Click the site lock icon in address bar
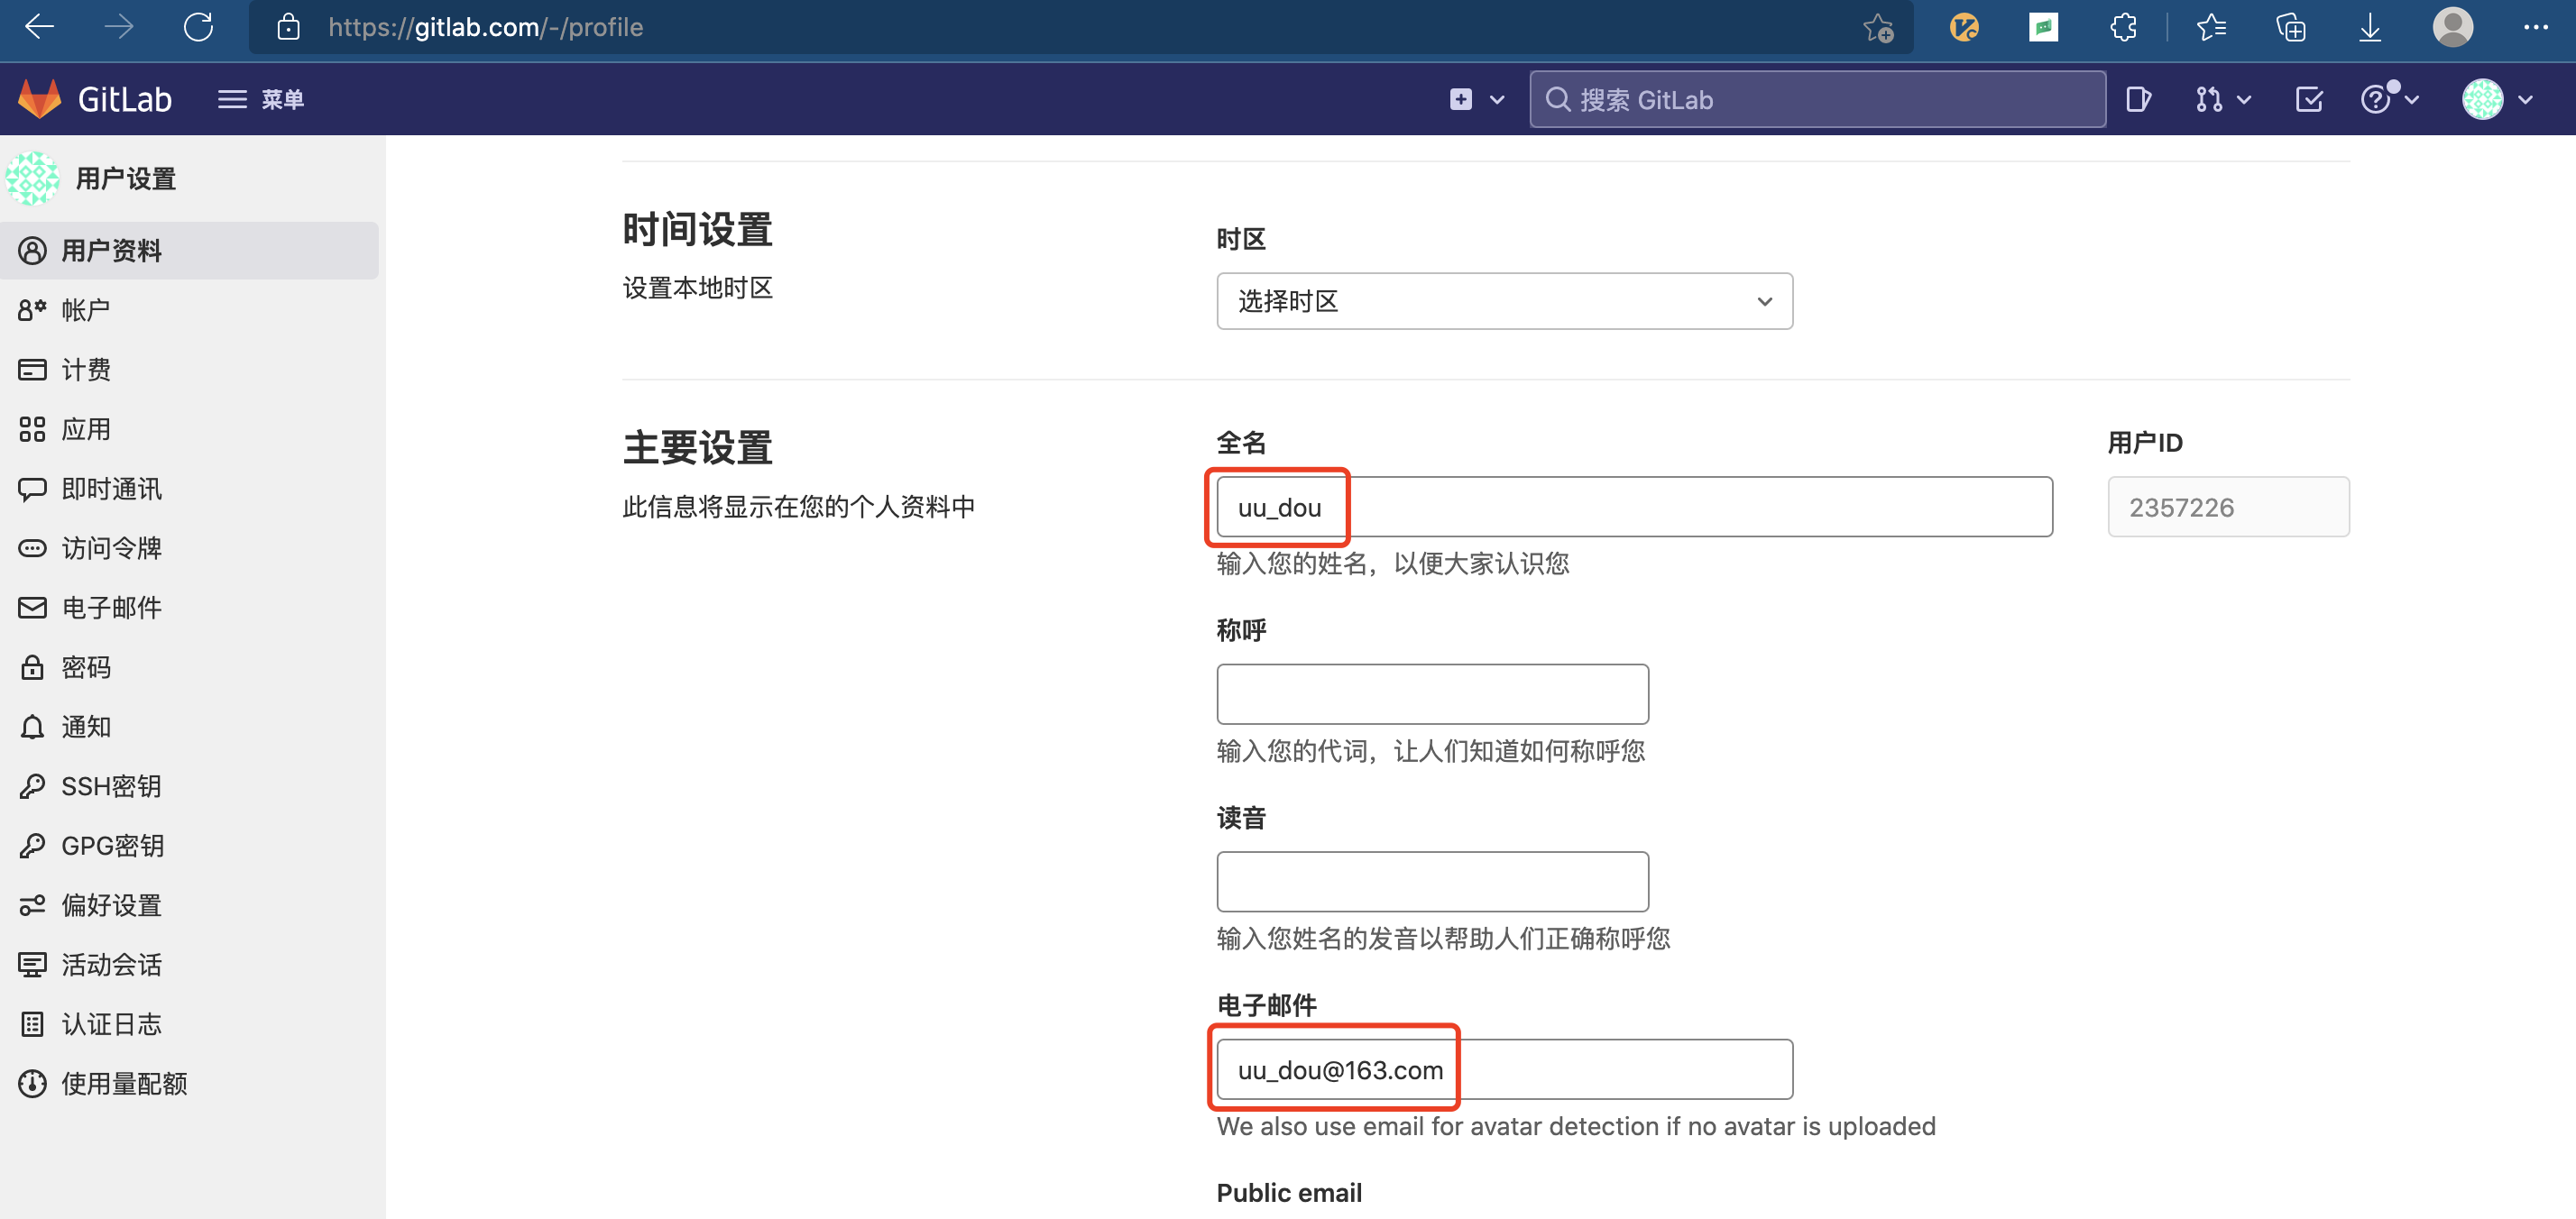Screen dimensions: 2576x1219 click(x=288, y=27)
